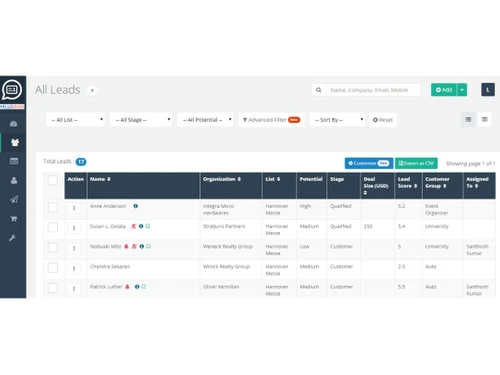Open info icon beside Anne Anderson
Image resolution: width=500 pixels, height=375 pixels.
pos(136,206)
